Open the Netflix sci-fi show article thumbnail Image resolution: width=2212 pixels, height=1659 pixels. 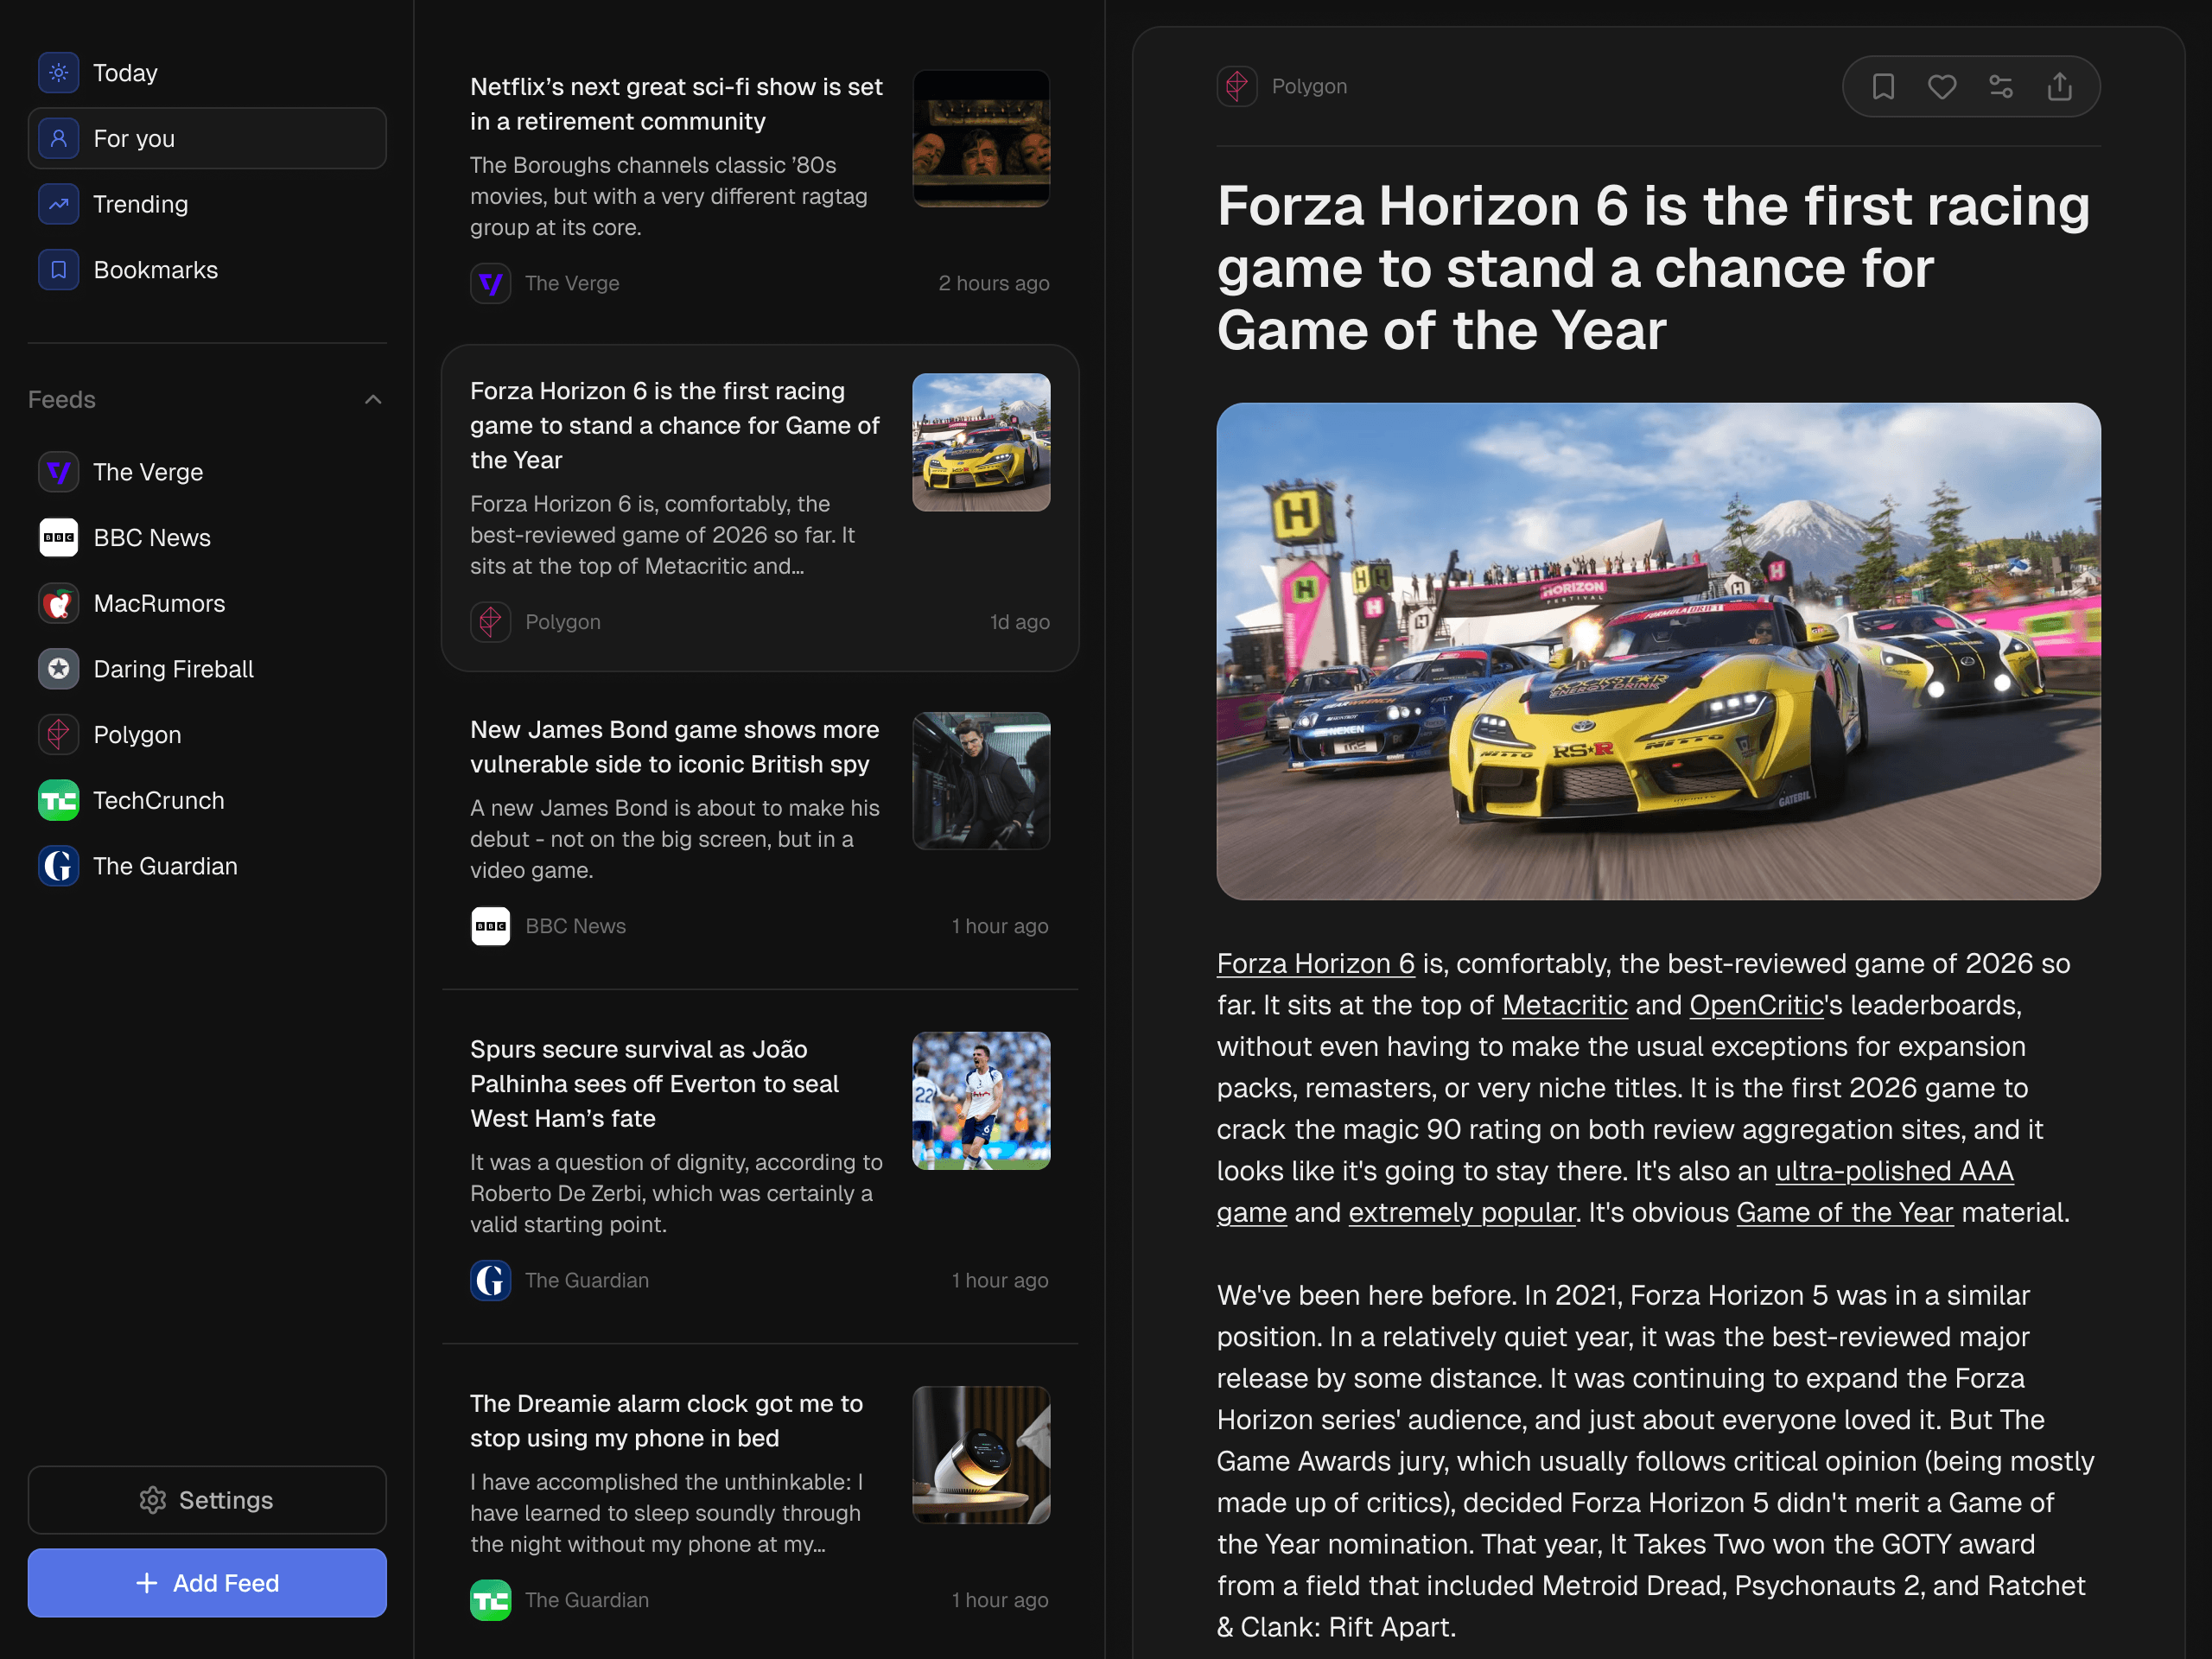click(981, 139)
